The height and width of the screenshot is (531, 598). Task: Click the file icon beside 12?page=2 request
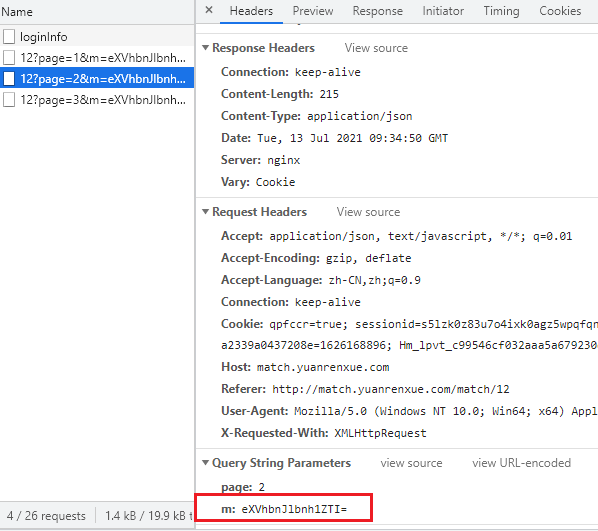pos(9,79)
